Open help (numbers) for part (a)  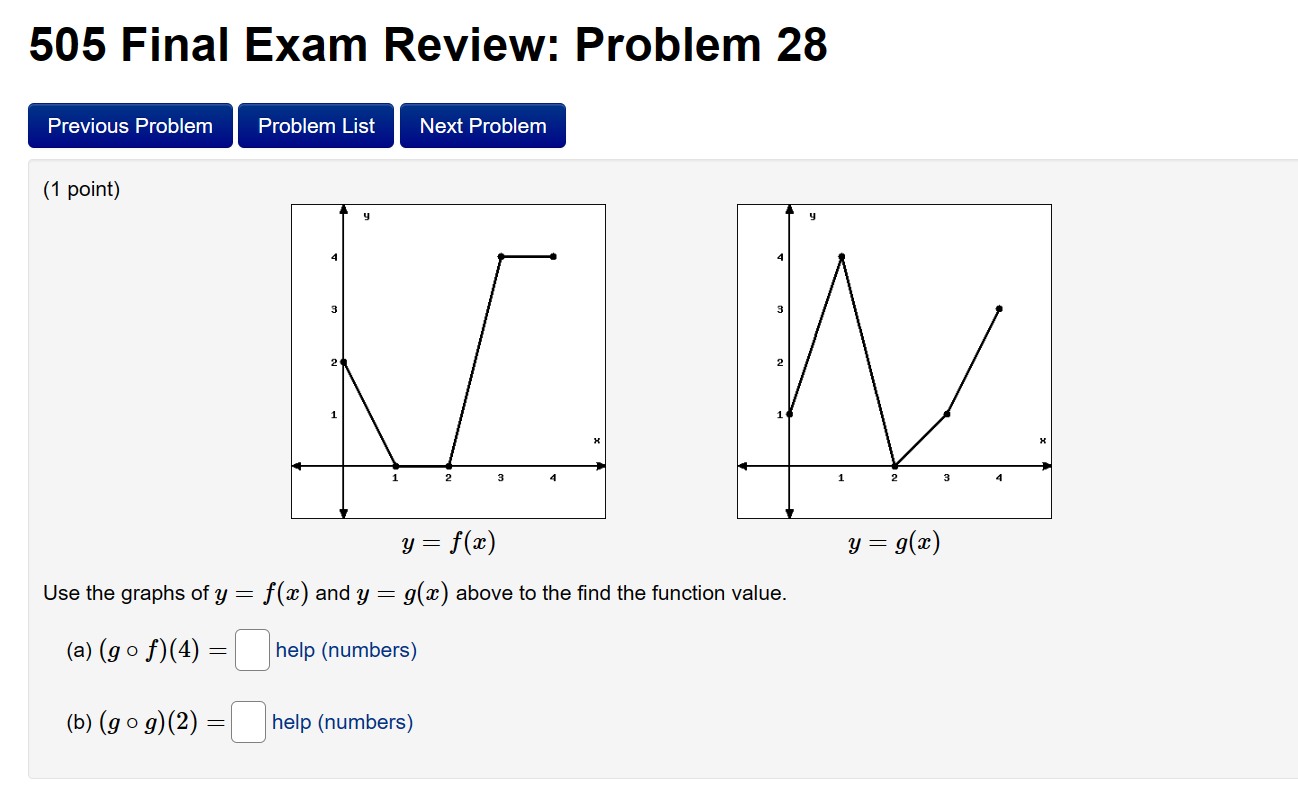pos(346,650)
